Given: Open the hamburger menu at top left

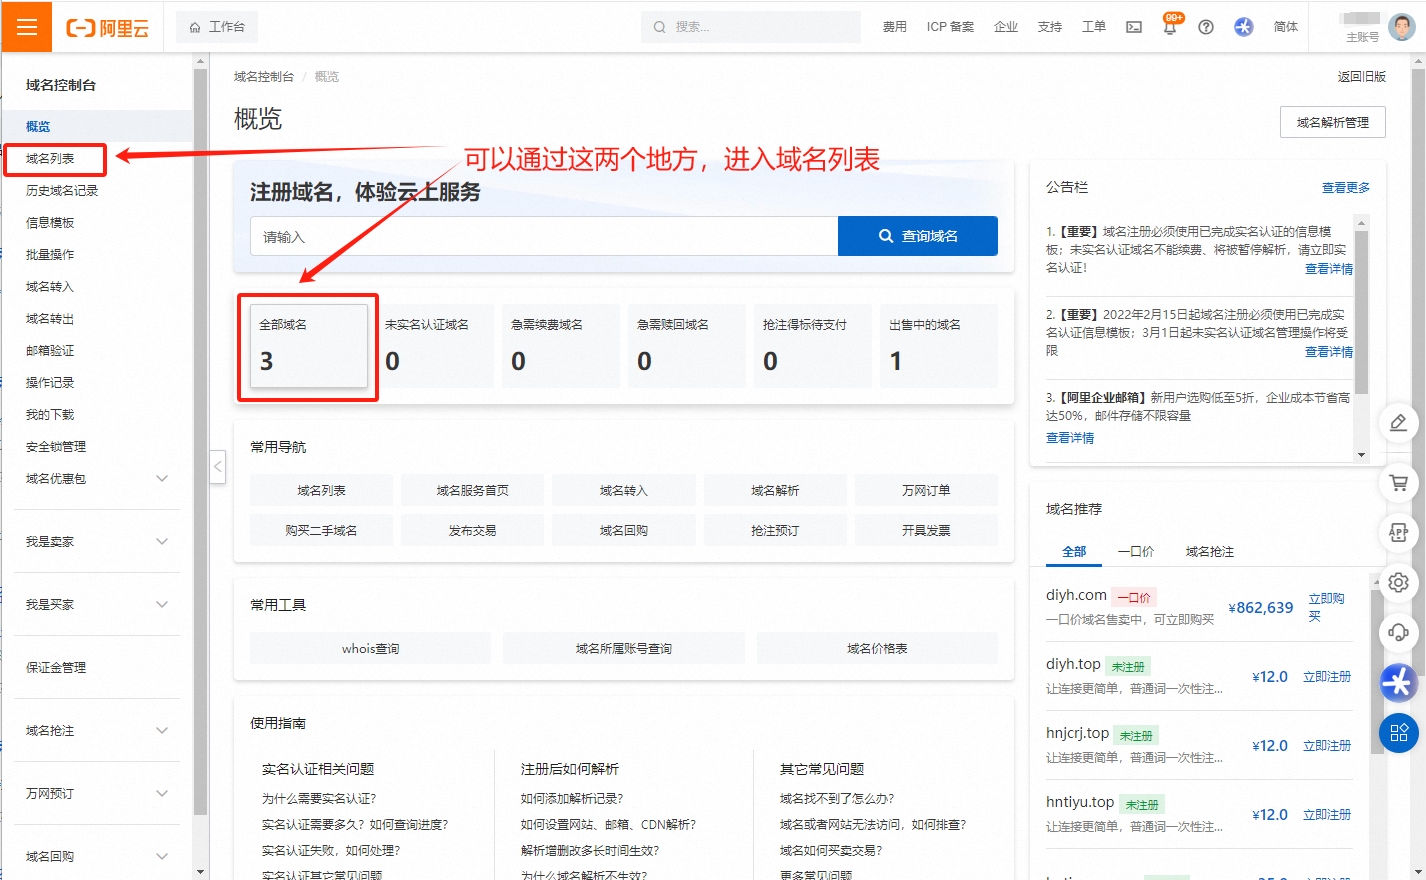Looking at the screenshot, I should click(26, 26).
